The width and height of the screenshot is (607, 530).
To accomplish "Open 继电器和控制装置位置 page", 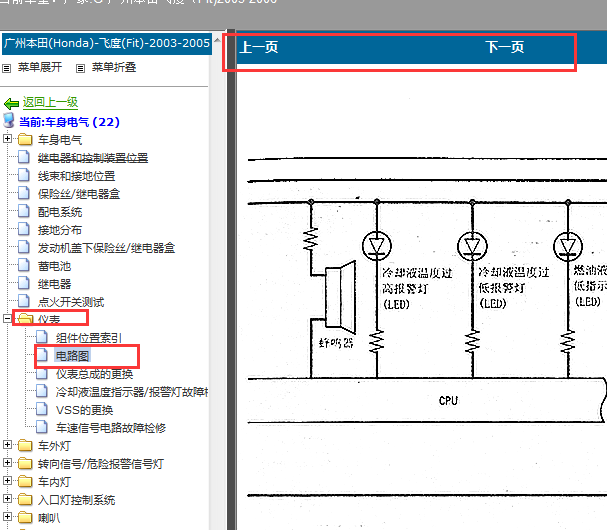I will 93,158.
